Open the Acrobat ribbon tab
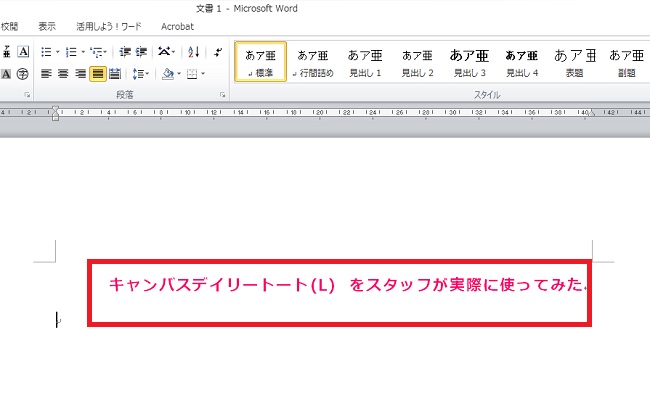Viewport: 650px width, 398px height. tap(177, 27)
